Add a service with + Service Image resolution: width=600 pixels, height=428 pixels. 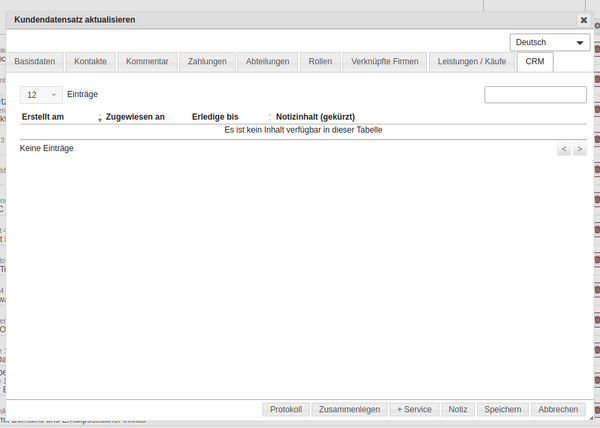point(414,409)
